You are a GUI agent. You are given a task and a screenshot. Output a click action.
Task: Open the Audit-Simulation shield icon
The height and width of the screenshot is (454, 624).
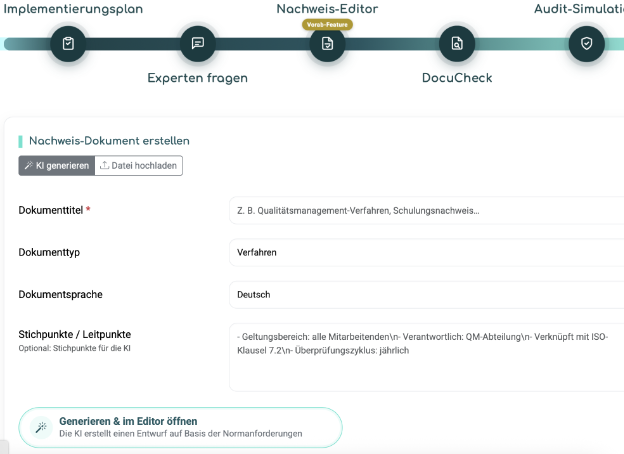pos(587,43)
